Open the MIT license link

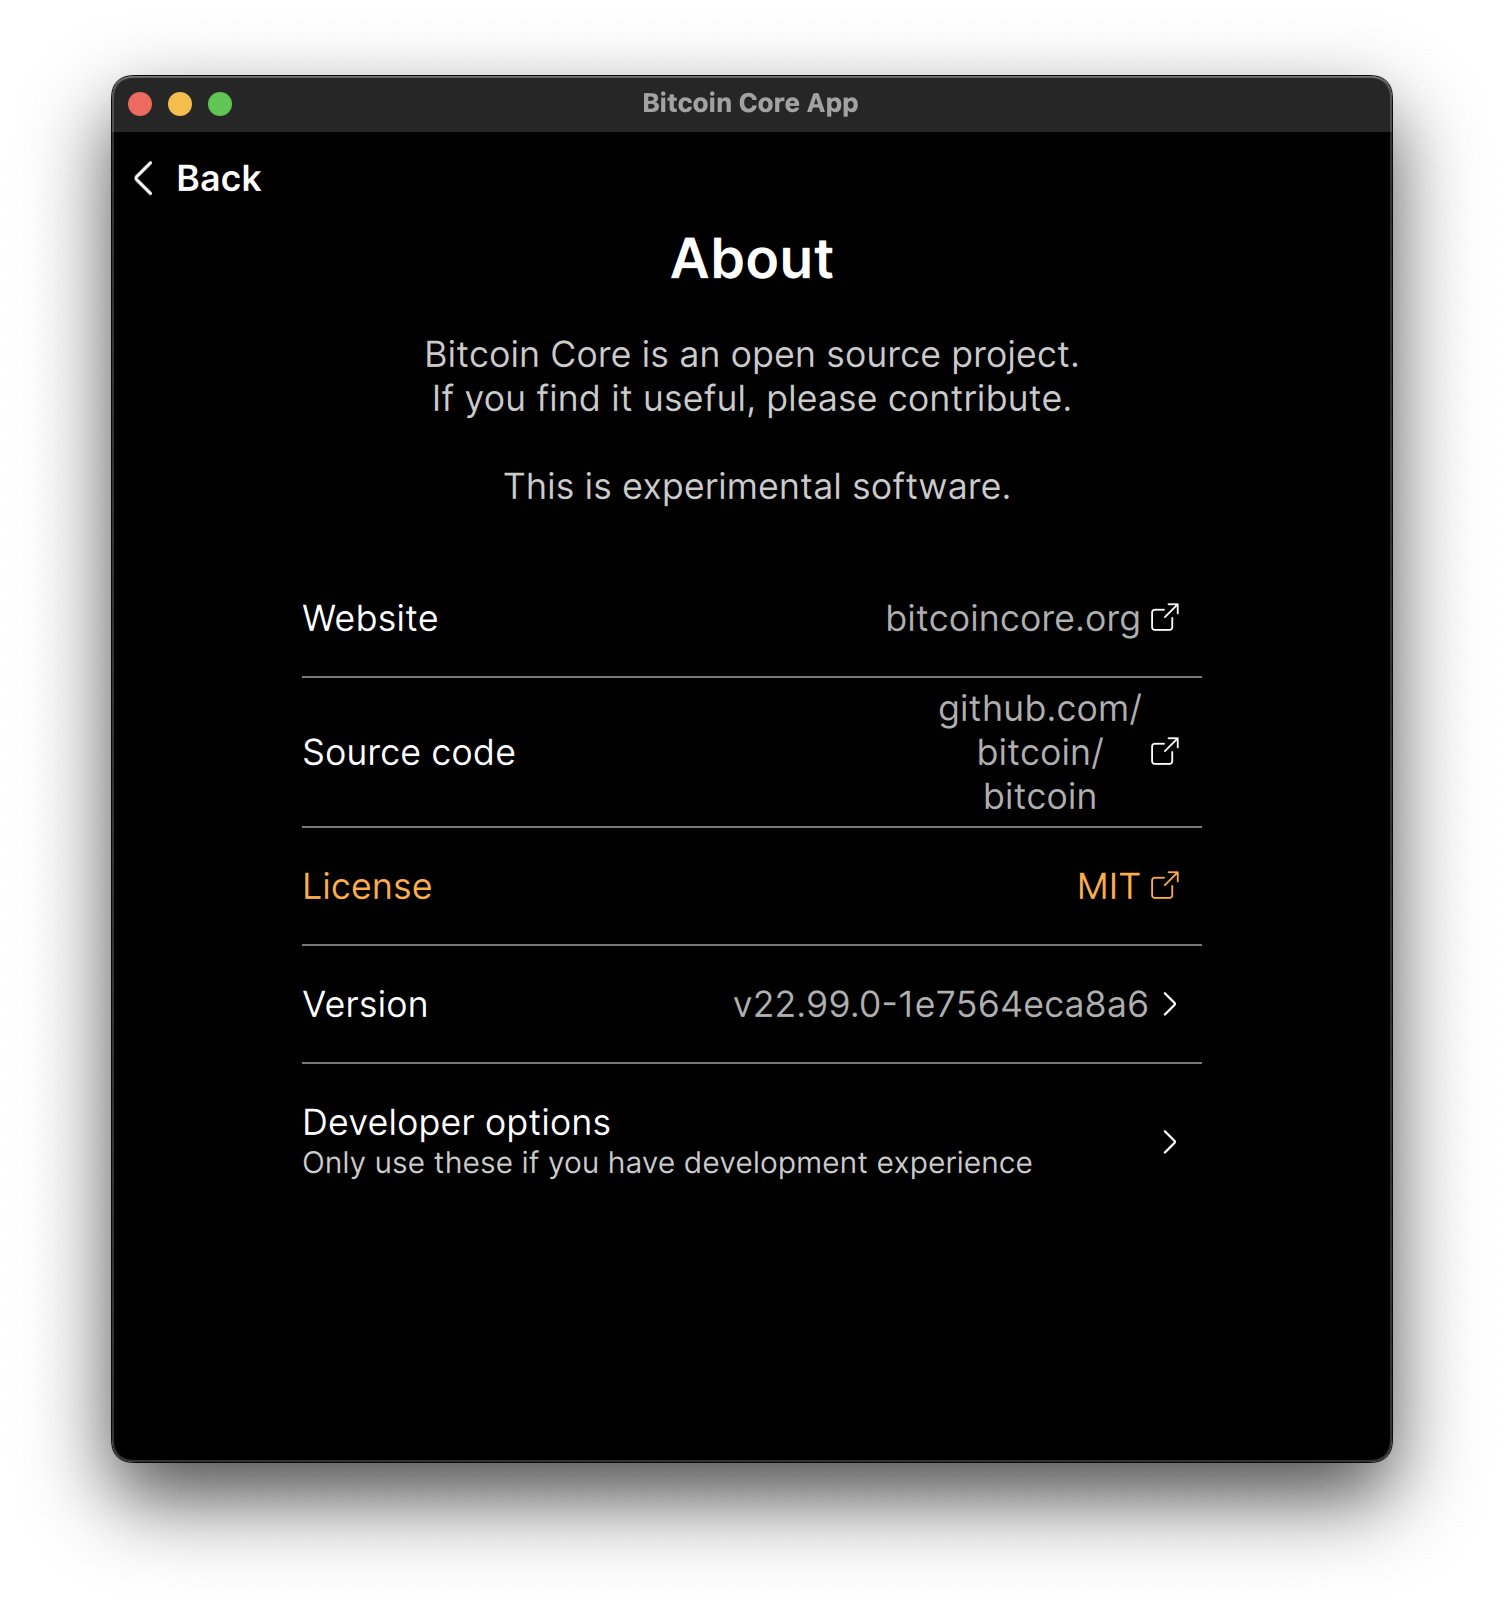tap(1108, 886)
